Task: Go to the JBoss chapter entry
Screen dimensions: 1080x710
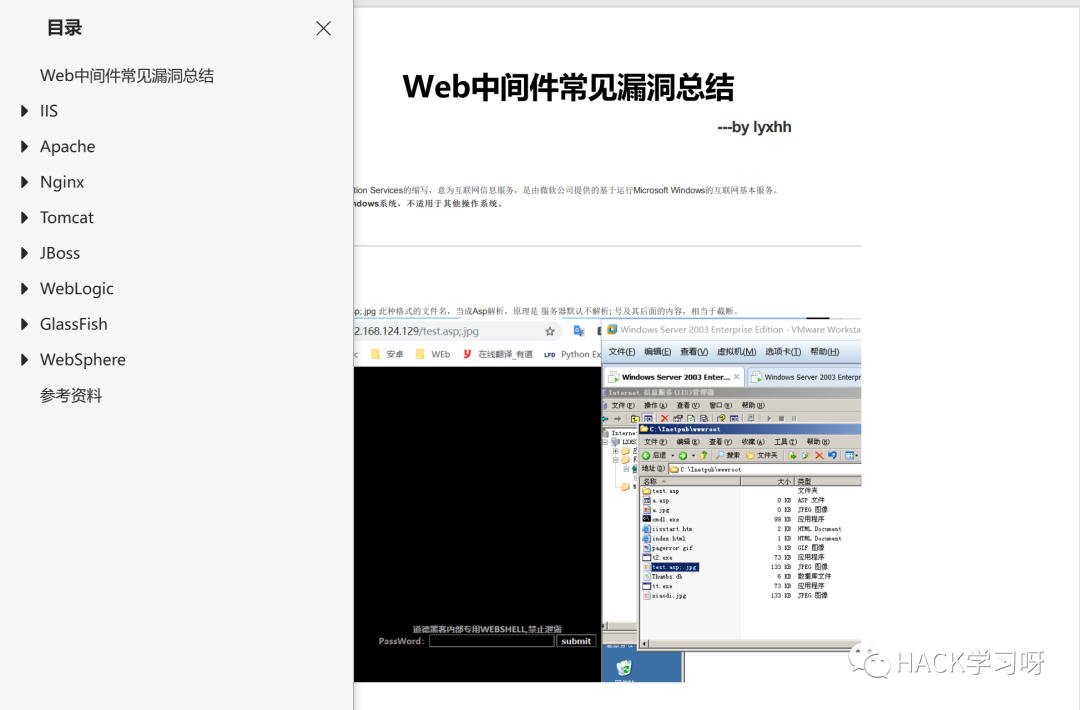Action: click(60, 253)
